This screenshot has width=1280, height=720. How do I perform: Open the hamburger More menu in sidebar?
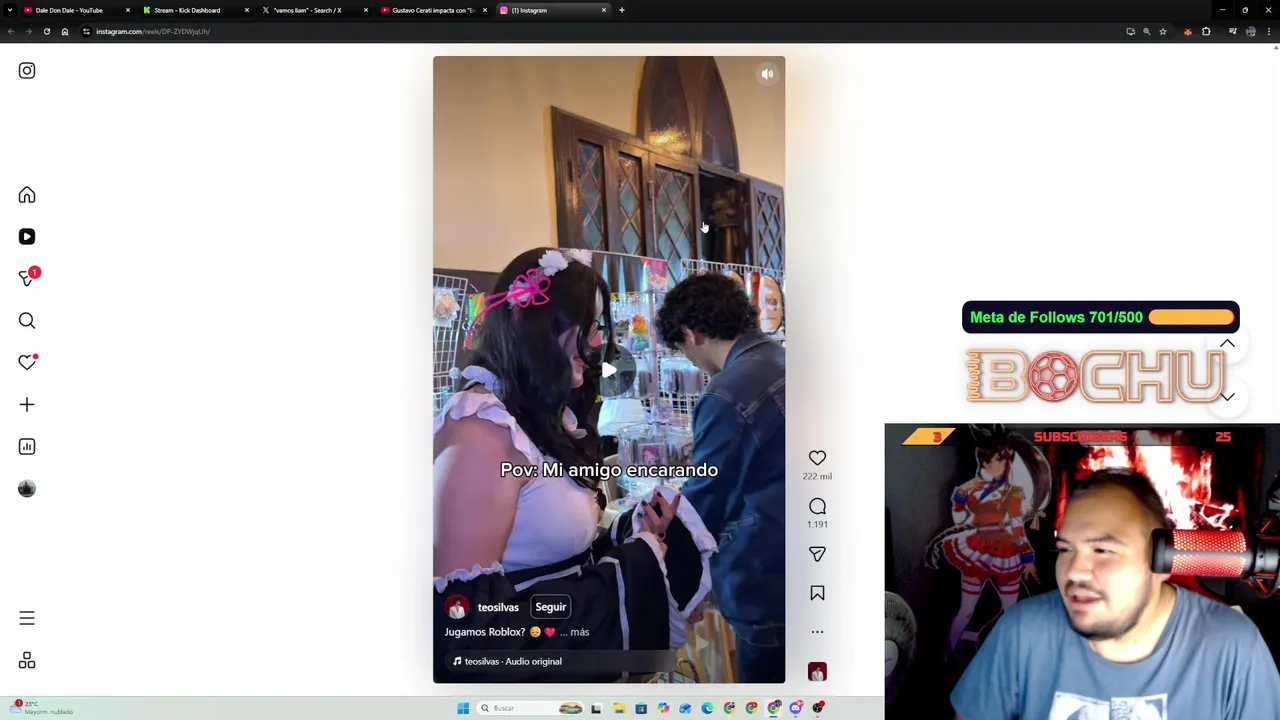pyautogui.click(x=27, y=619)
